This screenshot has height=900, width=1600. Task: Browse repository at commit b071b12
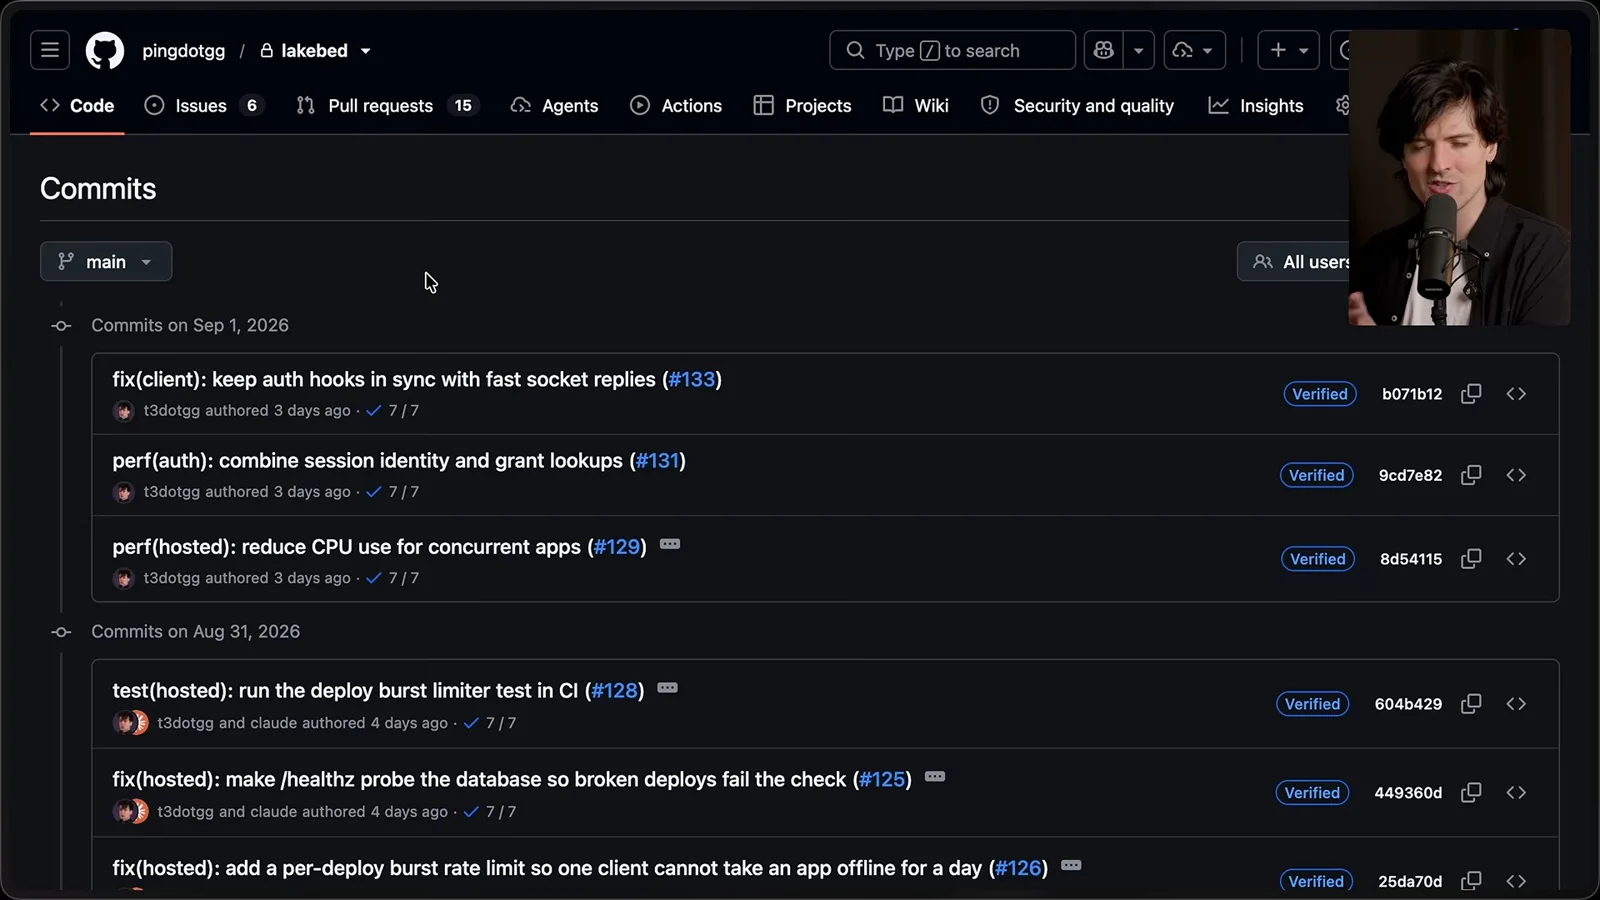(x=1516, y=394)
